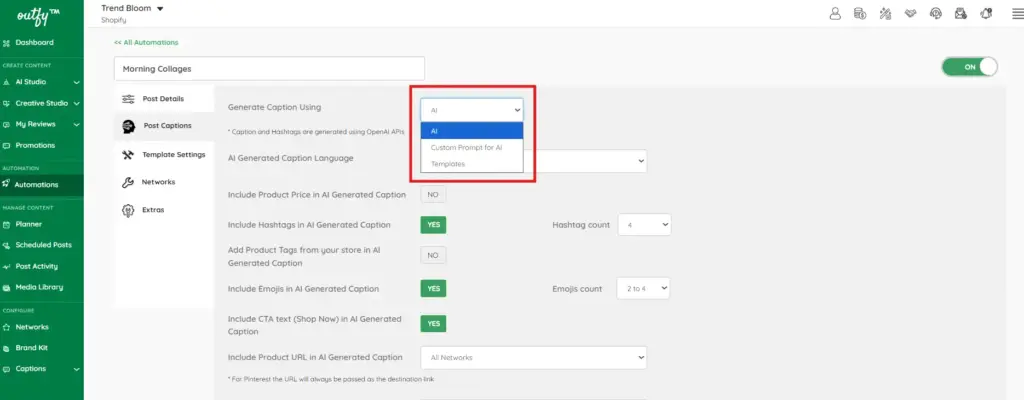
Task: Click the Scheduled Posts sidebar icon
Action: 7,246
